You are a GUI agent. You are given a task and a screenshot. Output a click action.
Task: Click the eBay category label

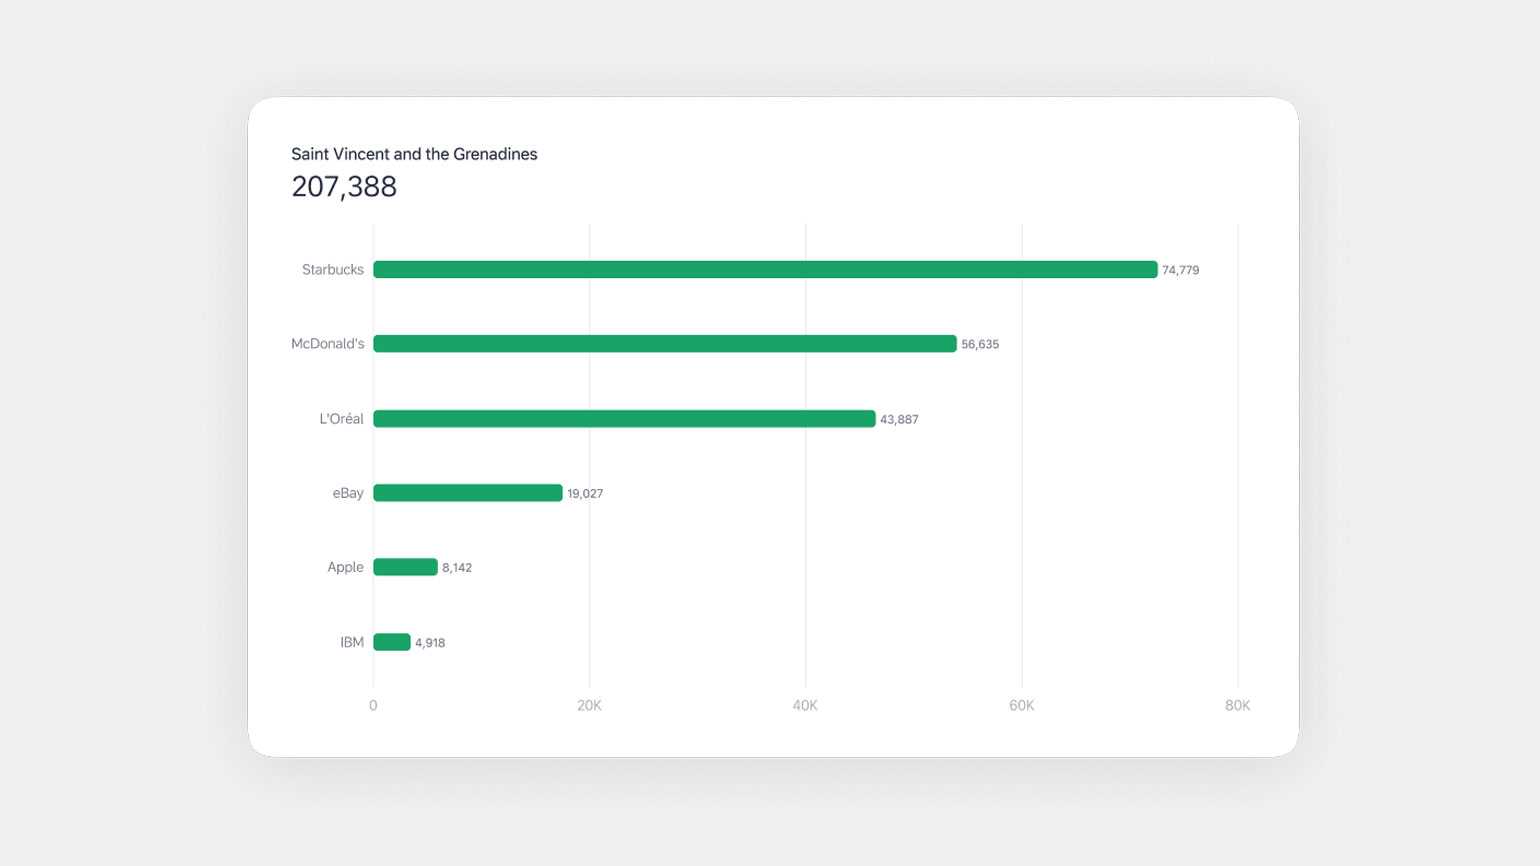pos(348,493)
